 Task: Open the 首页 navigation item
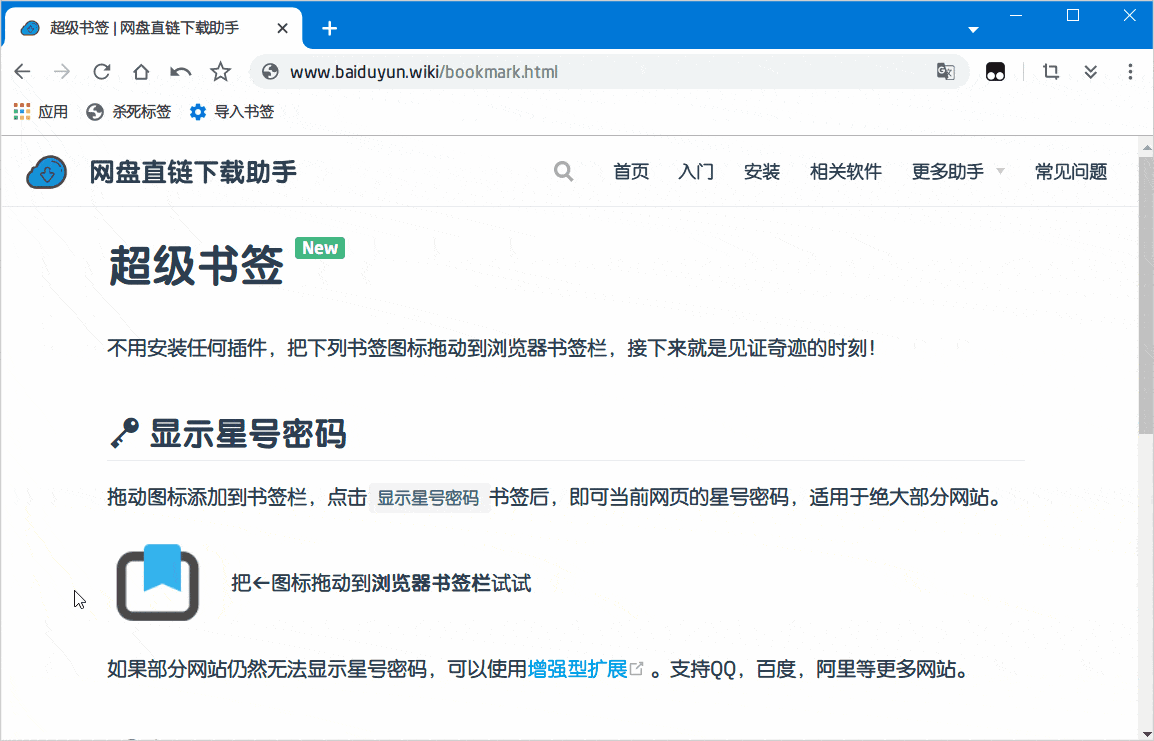click(x=631, y=171)
